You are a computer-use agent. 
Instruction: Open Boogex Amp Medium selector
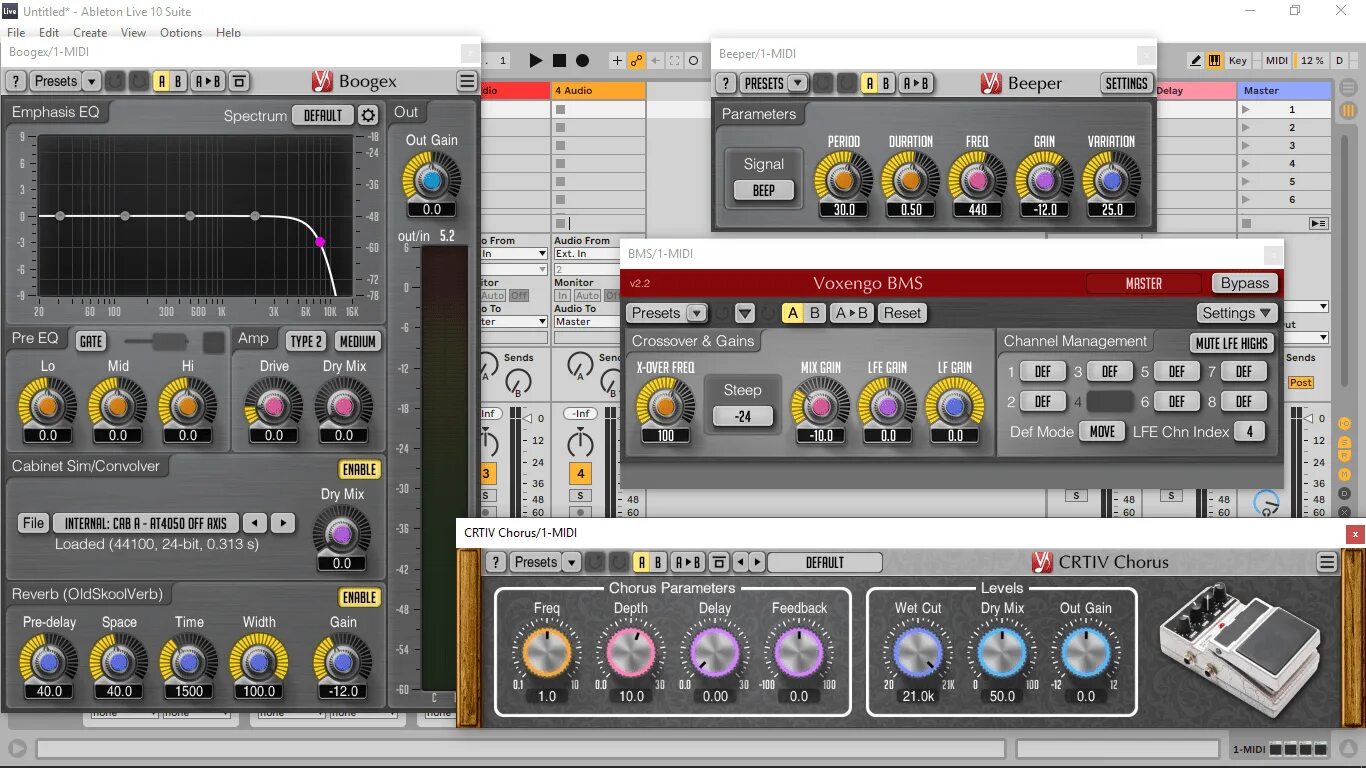click(x=357, y=341)
